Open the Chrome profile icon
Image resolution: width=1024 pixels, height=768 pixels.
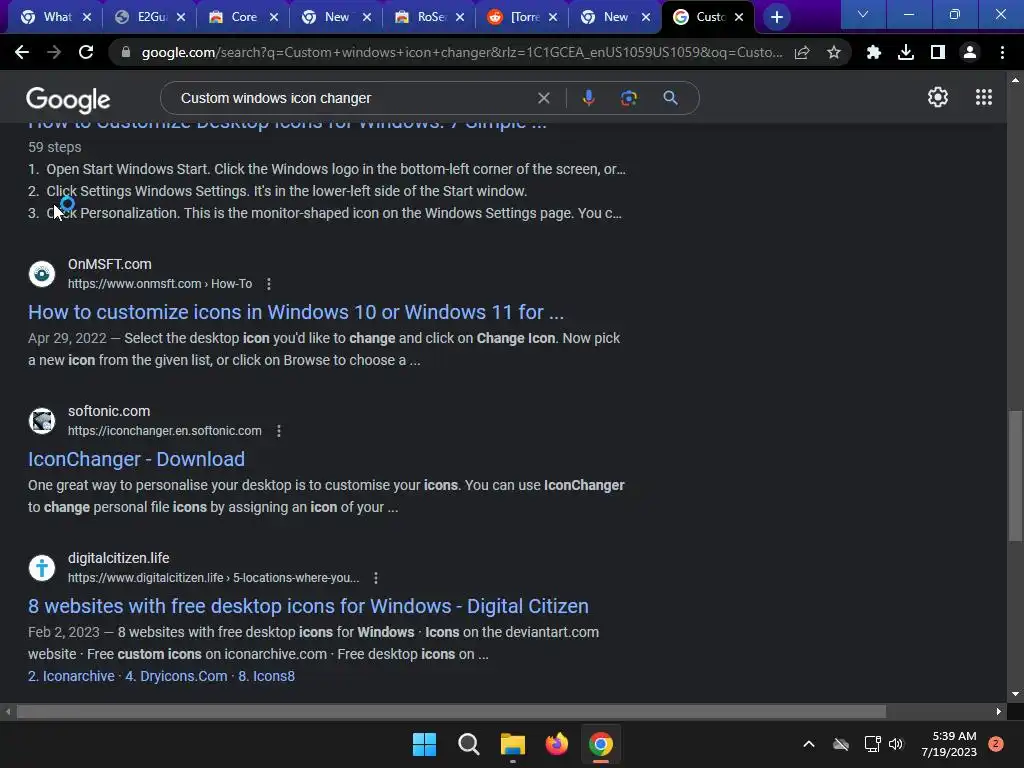click(970, 52)
